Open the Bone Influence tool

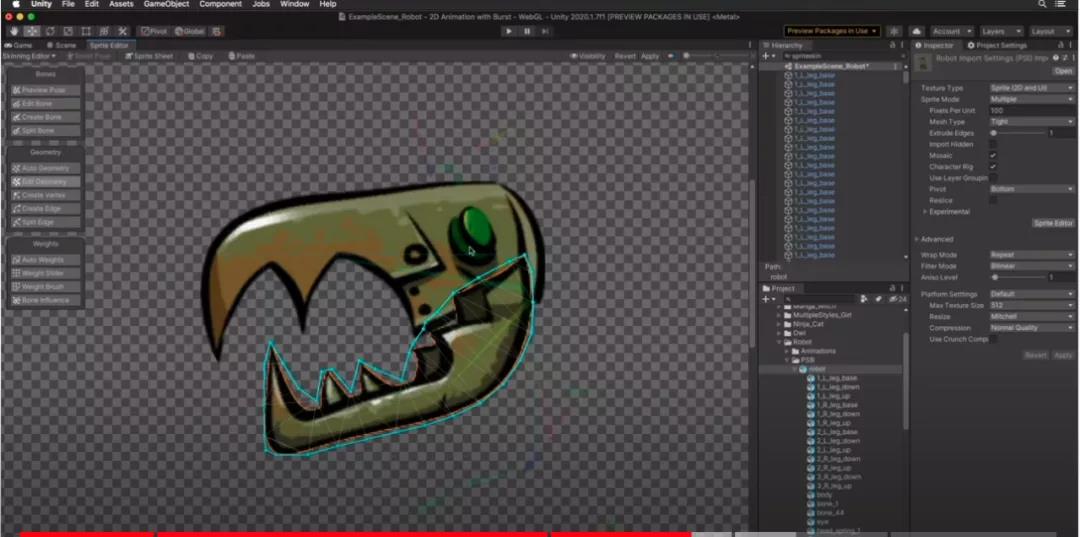pos(45,300)
